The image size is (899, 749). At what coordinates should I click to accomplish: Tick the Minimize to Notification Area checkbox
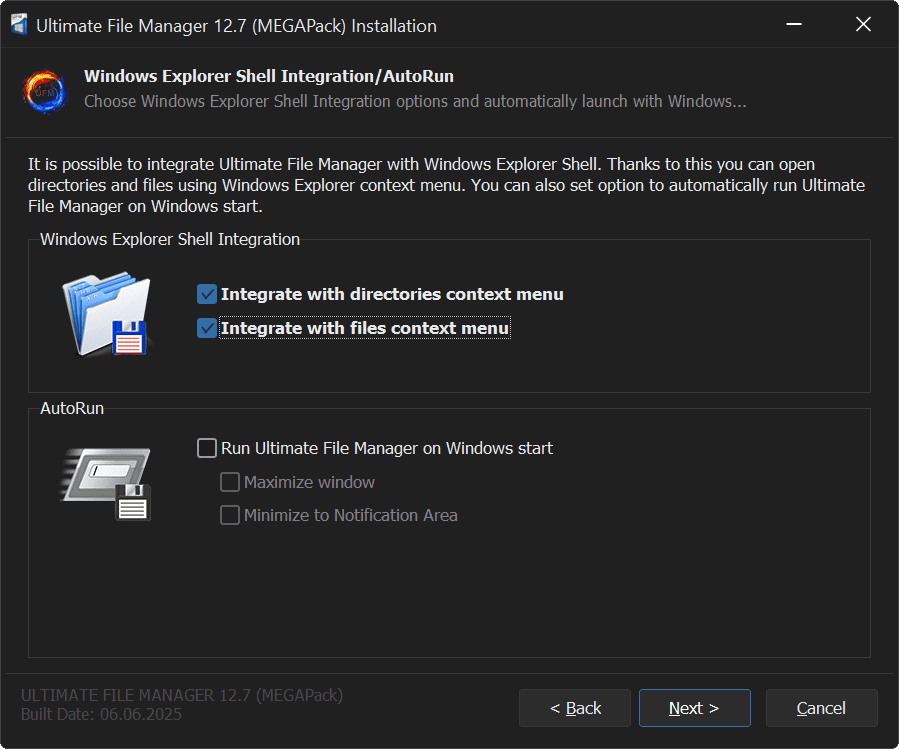tap(230, 515)
